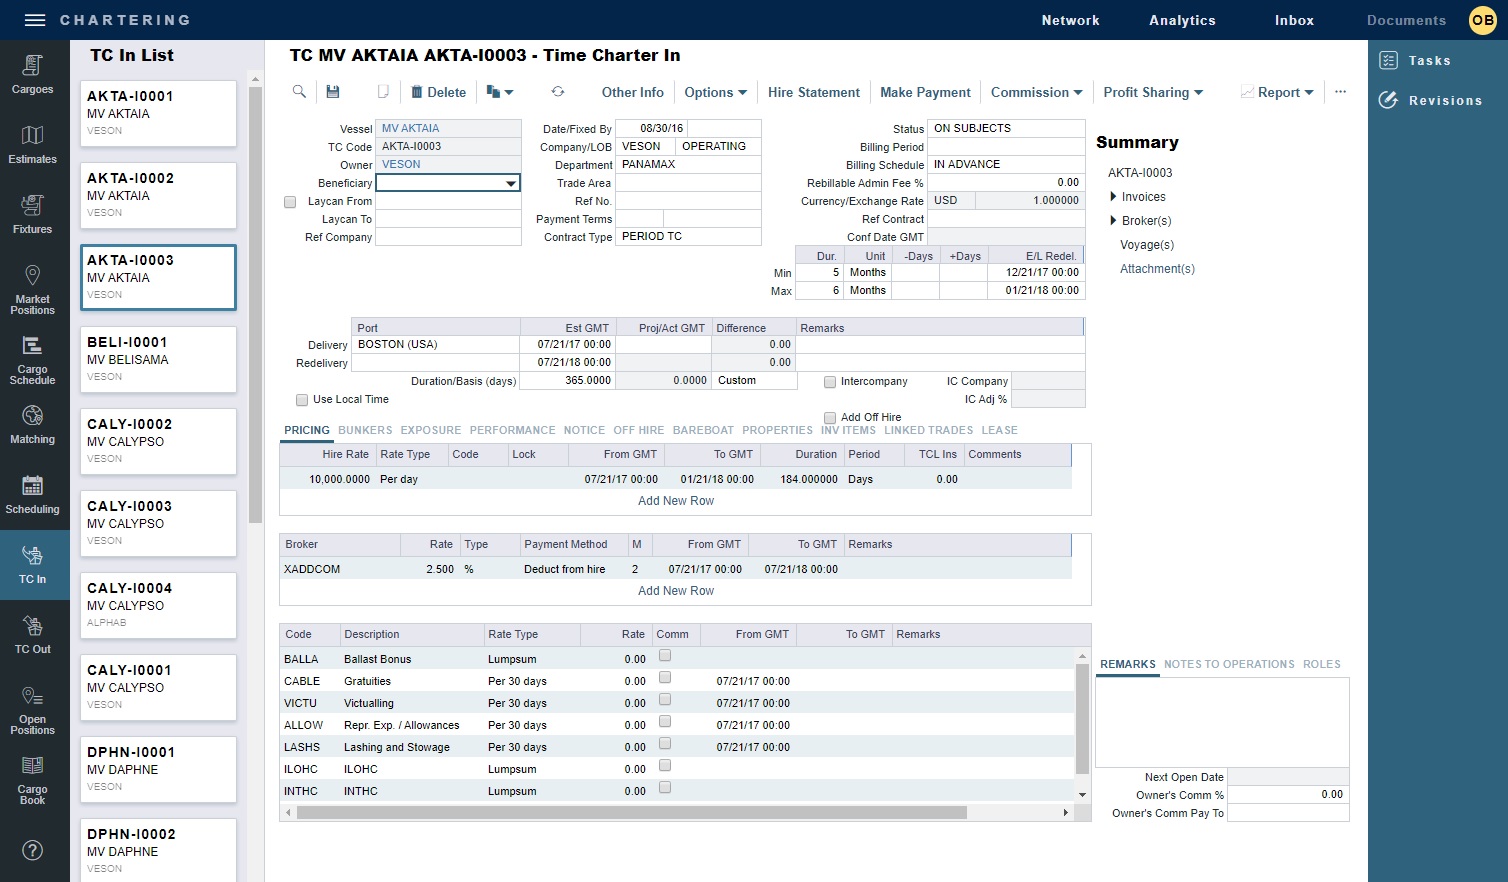Open the Tasks panel icon
The height and width of the screenshot is (882, 1508).
[1388, 61]
